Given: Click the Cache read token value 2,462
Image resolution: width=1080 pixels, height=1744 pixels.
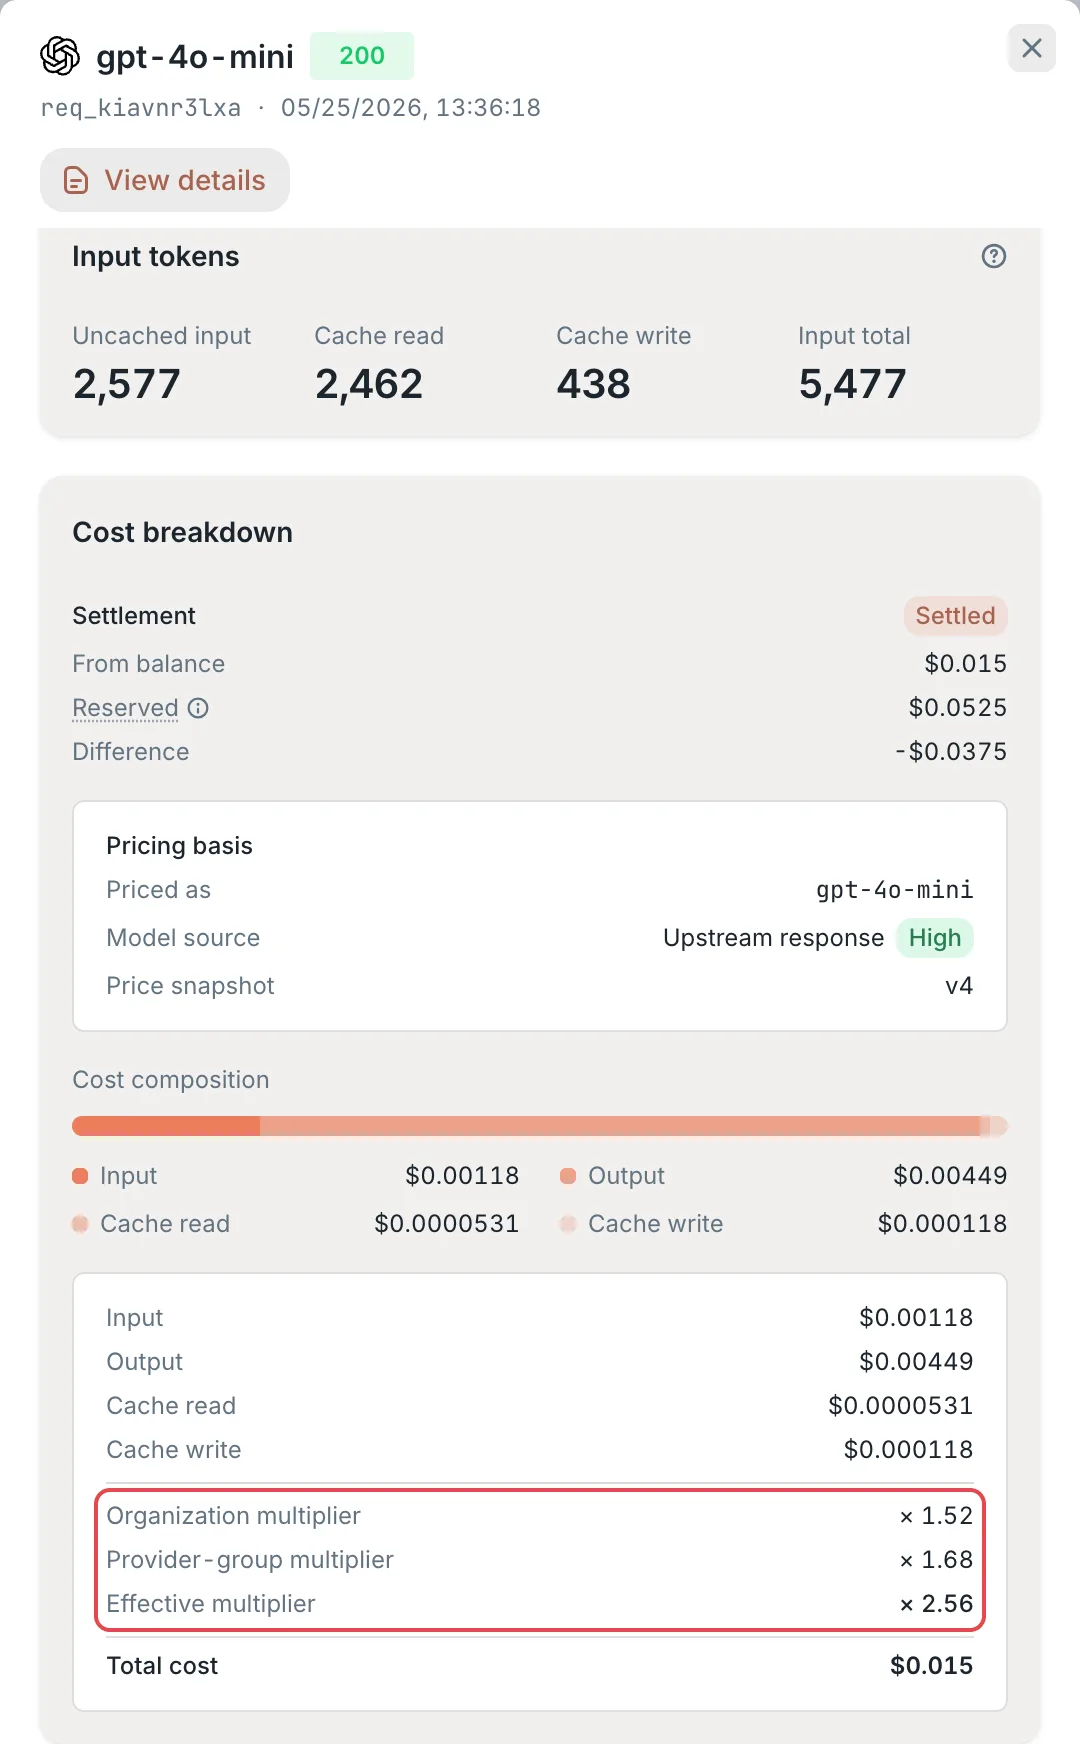Looking at the screenshot, I should tap(369, 384).
